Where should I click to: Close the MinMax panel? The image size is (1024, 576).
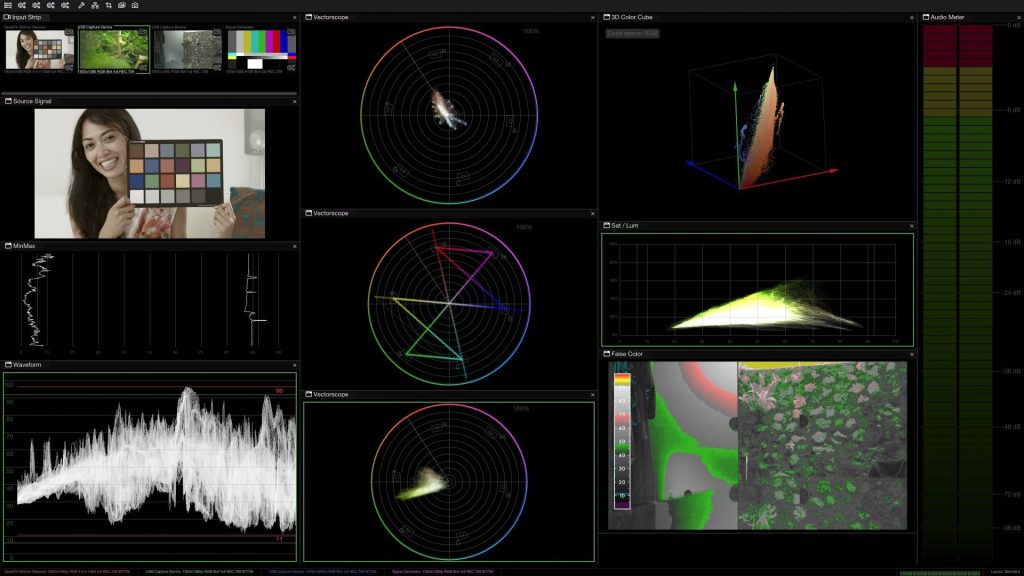[x=294, y=246]
